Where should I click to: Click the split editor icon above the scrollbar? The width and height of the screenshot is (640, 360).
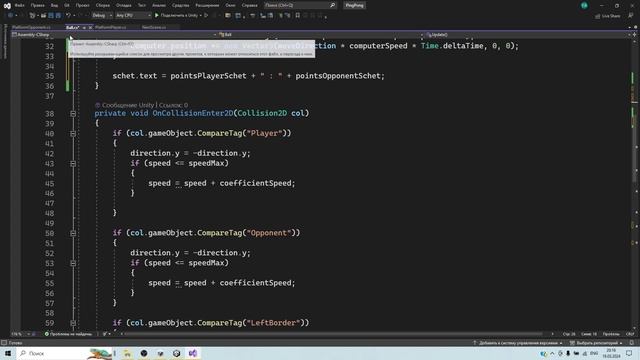[x=634, y=35]
